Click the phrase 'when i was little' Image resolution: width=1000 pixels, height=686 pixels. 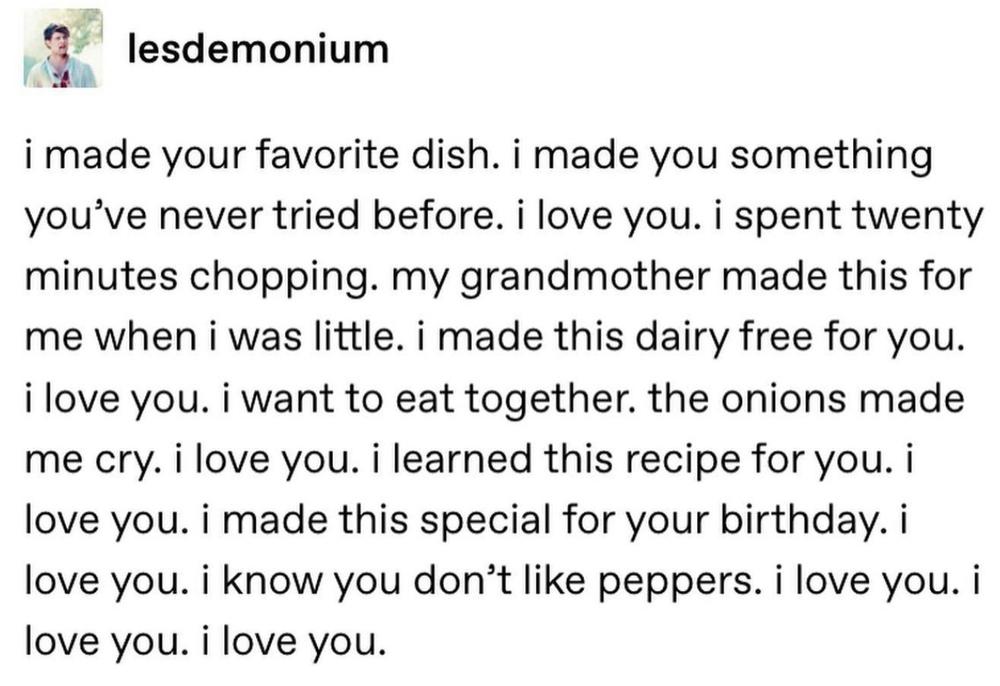[245, 337]
